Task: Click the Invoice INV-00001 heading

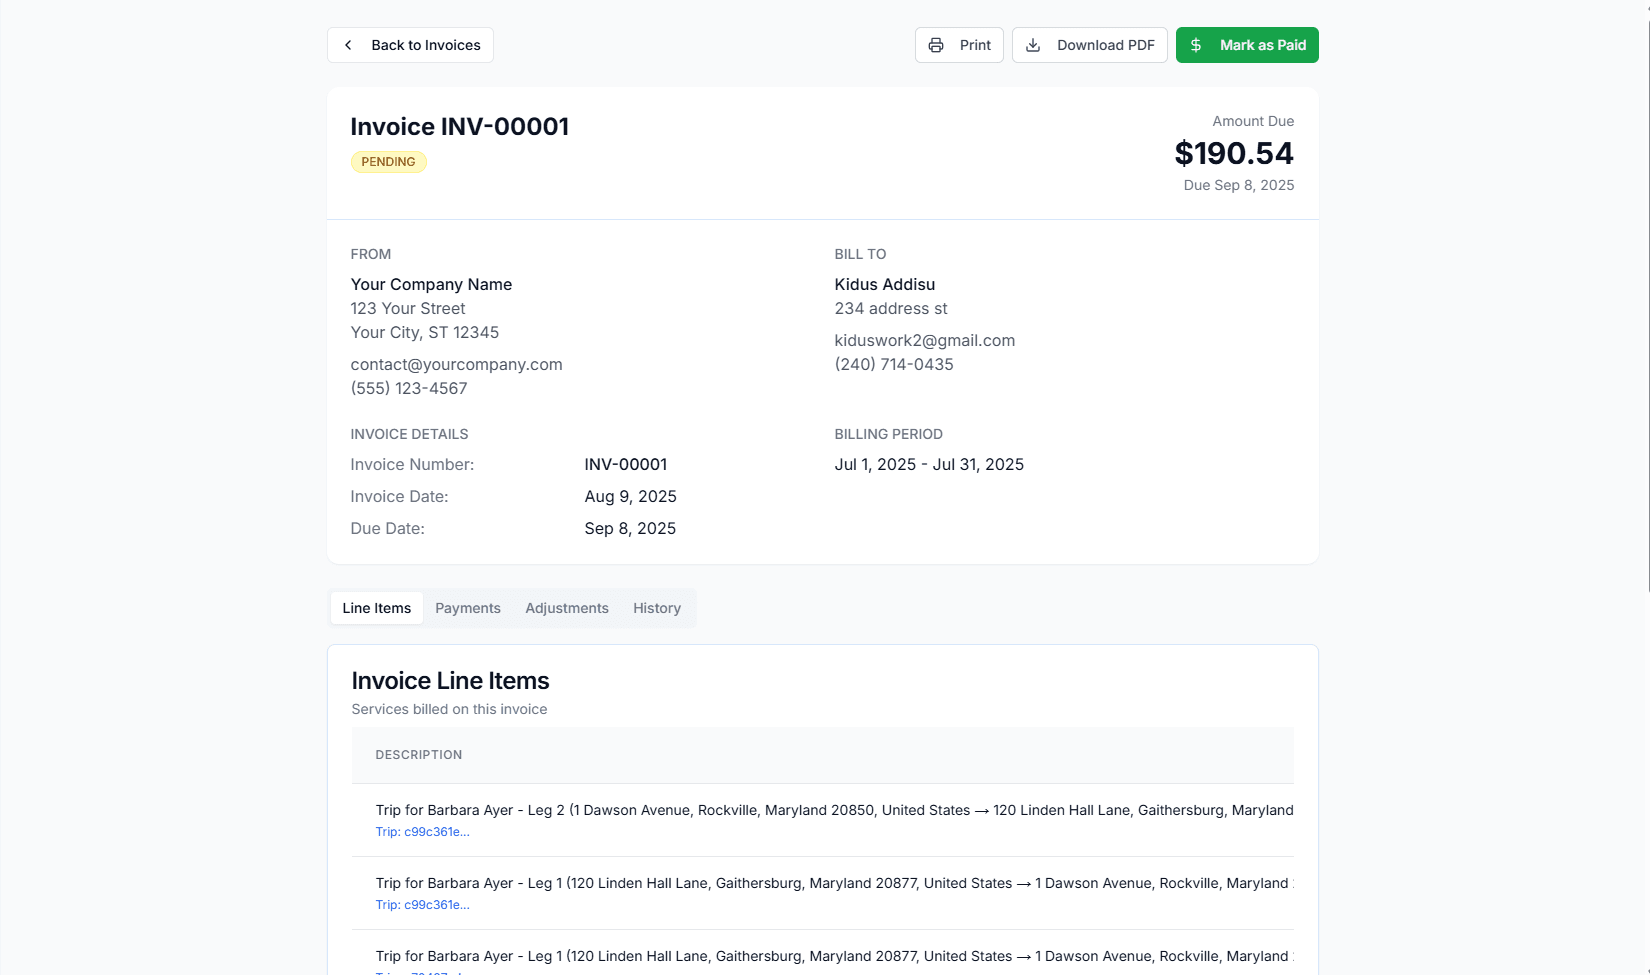Action: (x=459, y=126)
